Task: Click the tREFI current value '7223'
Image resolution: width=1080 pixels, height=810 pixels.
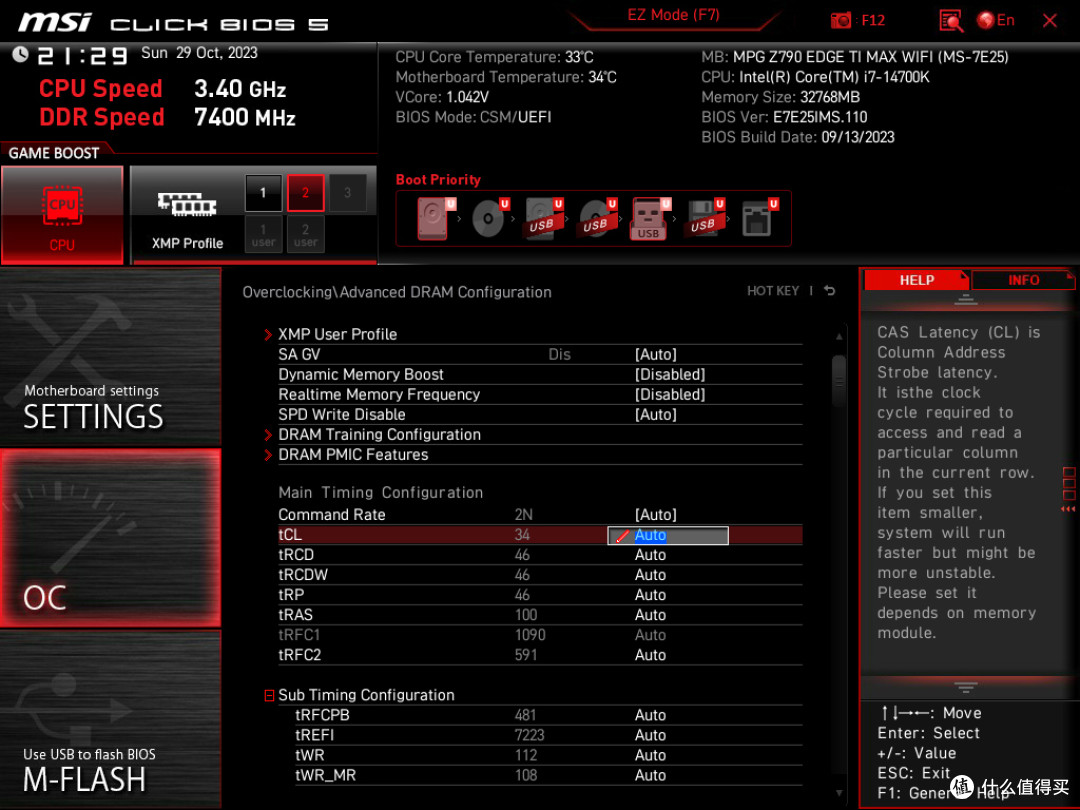Action: [x=529, y=735]
